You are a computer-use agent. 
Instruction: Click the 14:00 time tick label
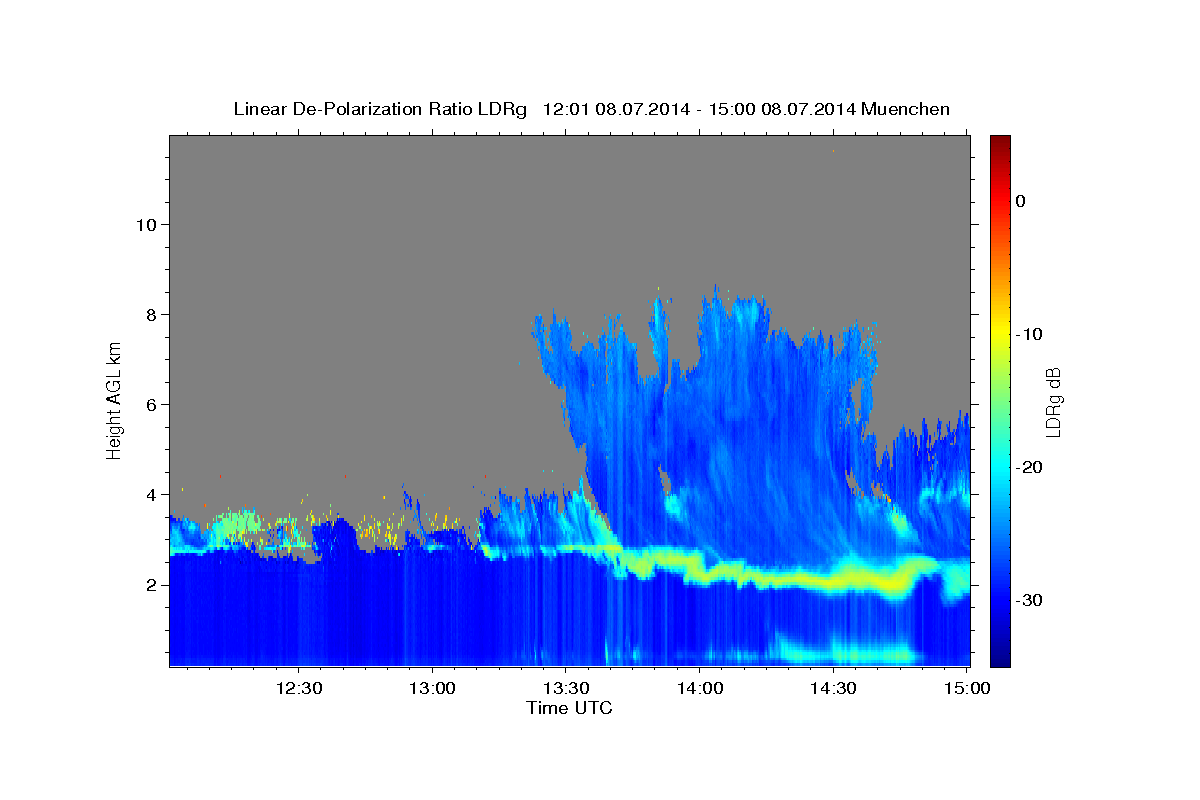coord(699,689)
